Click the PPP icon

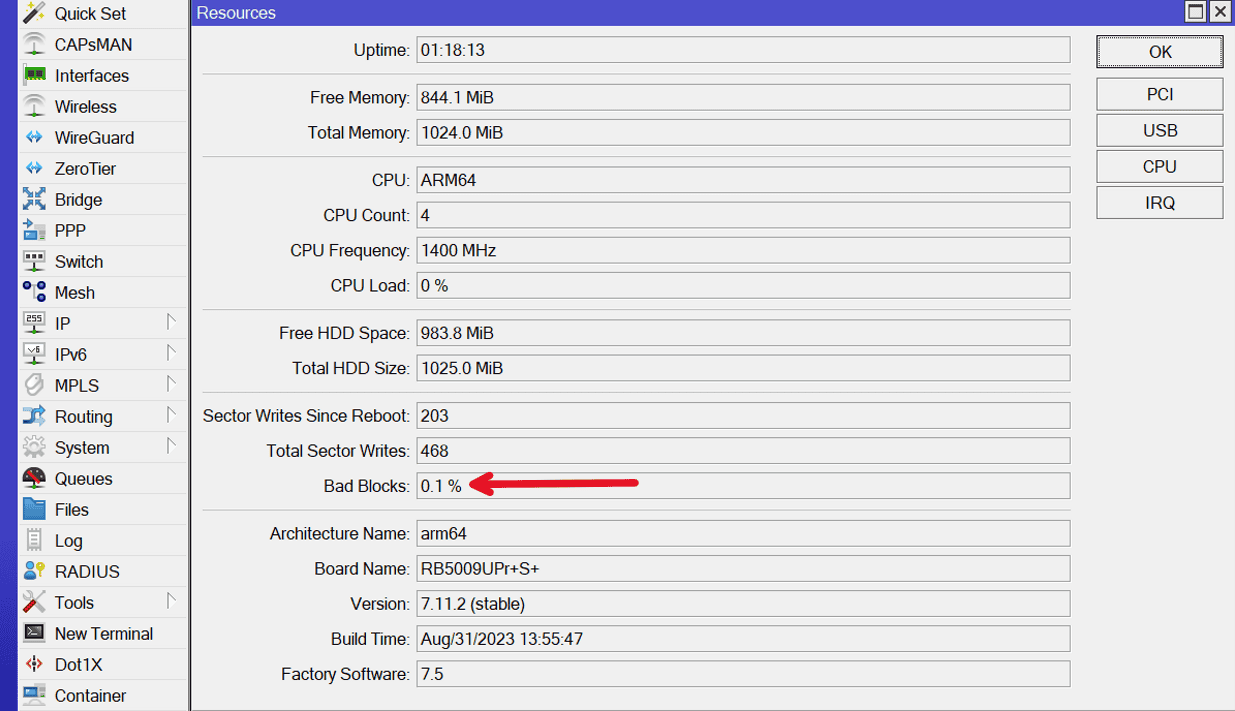pos(34,231)
